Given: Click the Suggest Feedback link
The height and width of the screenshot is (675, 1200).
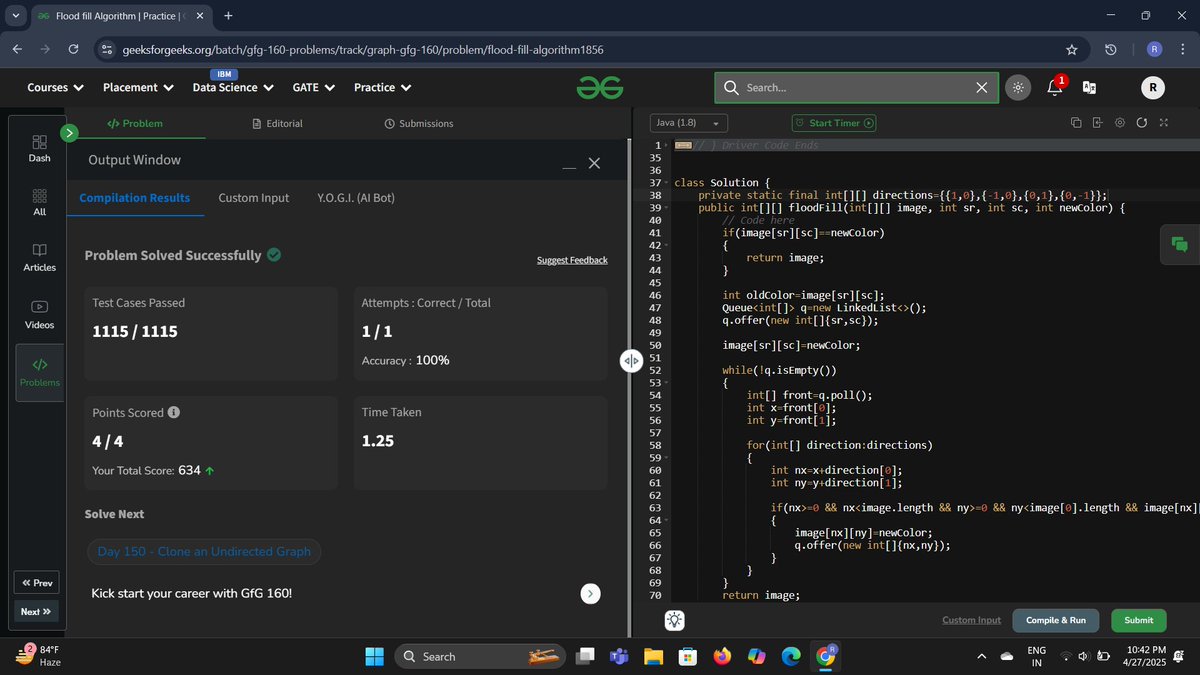Looking at the screenshot, I should pos(572,260).
